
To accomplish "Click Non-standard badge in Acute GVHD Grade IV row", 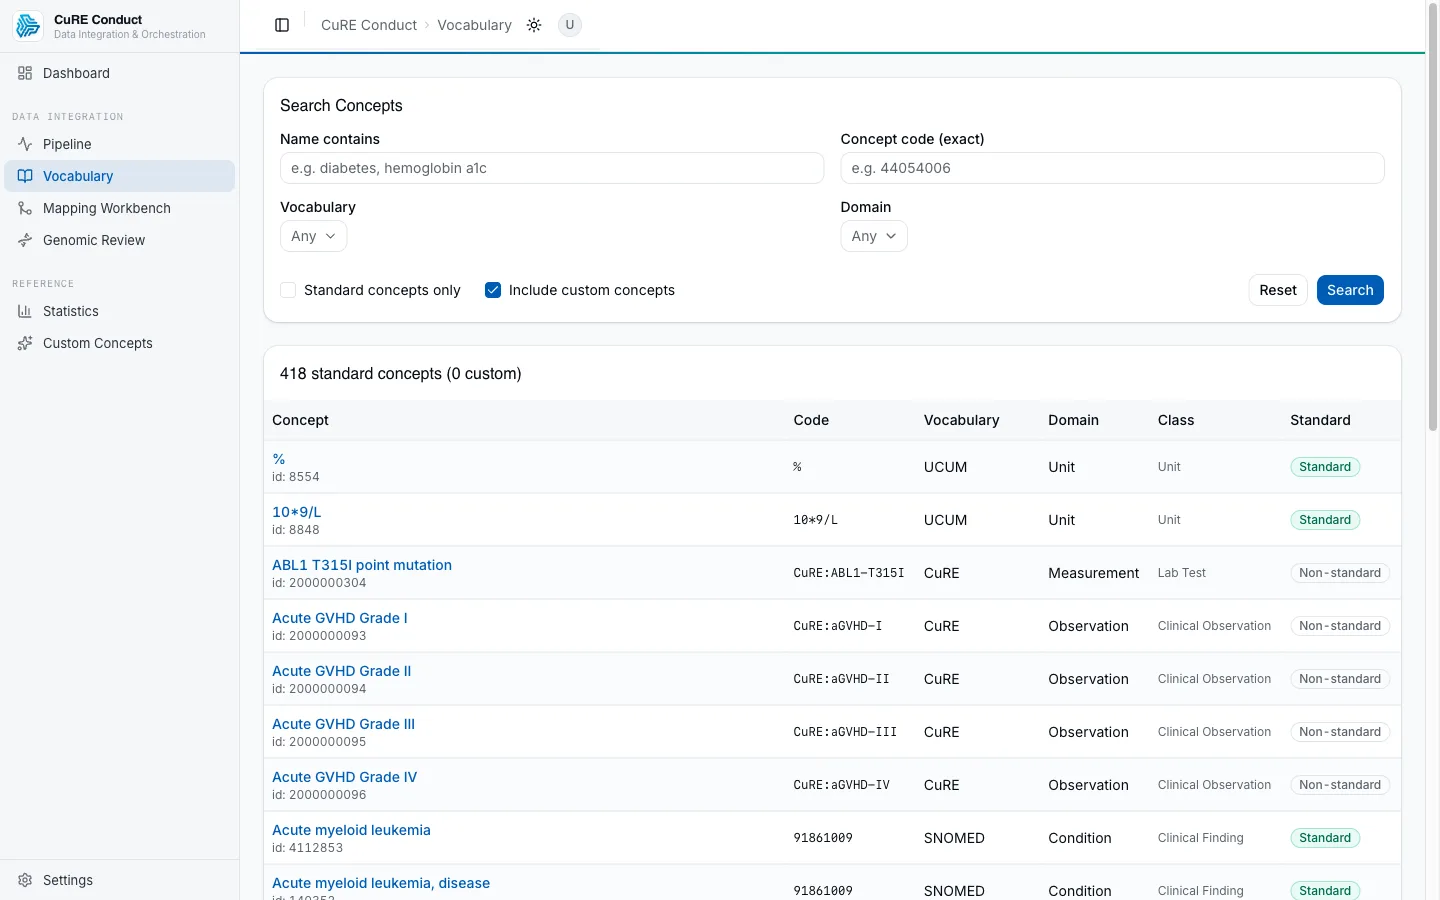I will [x=1340, y=785].
